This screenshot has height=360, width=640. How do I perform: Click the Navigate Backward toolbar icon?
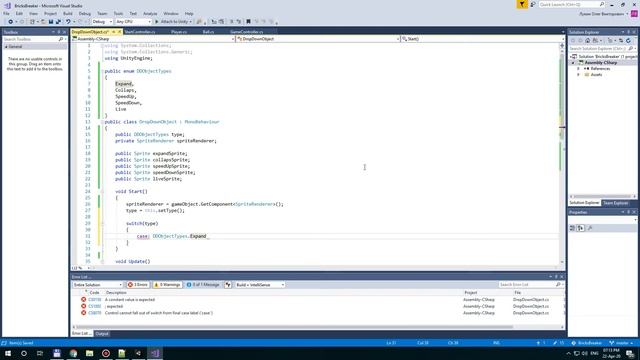(10, 22)
